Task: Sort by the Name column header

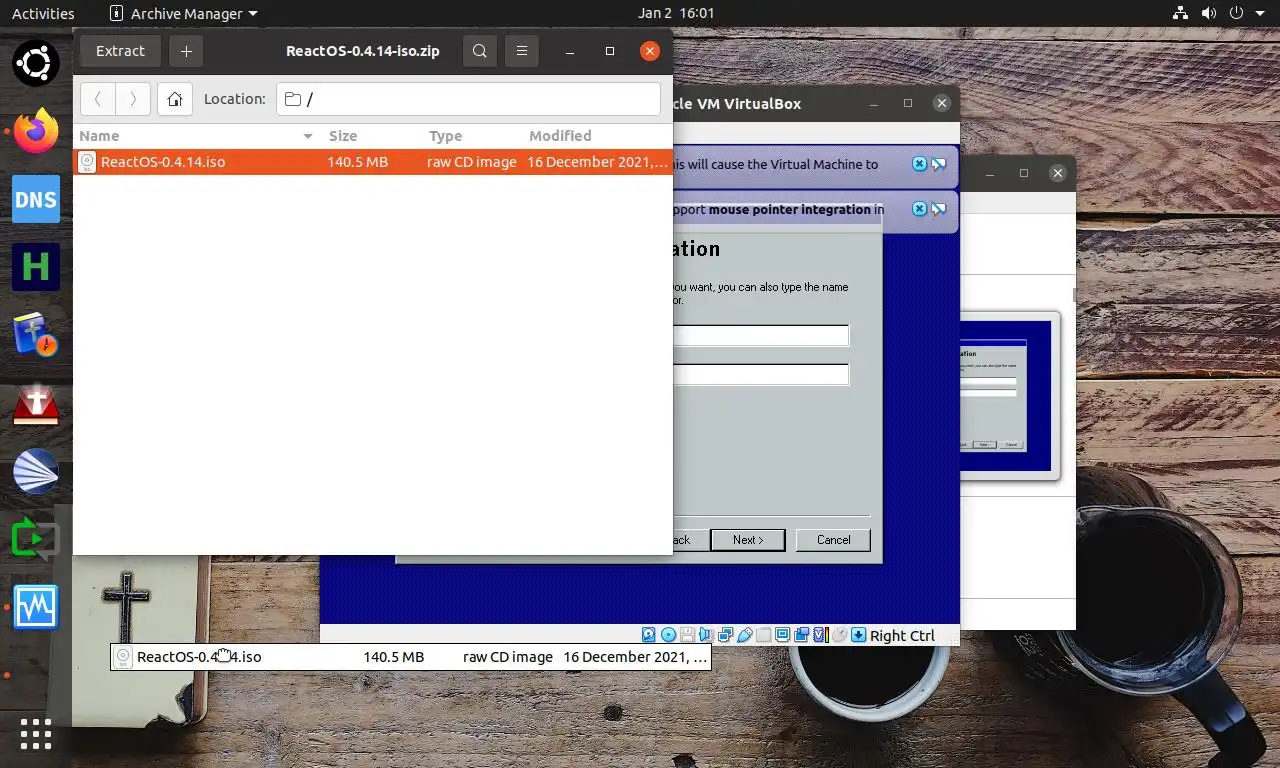Action: [197, 136]
